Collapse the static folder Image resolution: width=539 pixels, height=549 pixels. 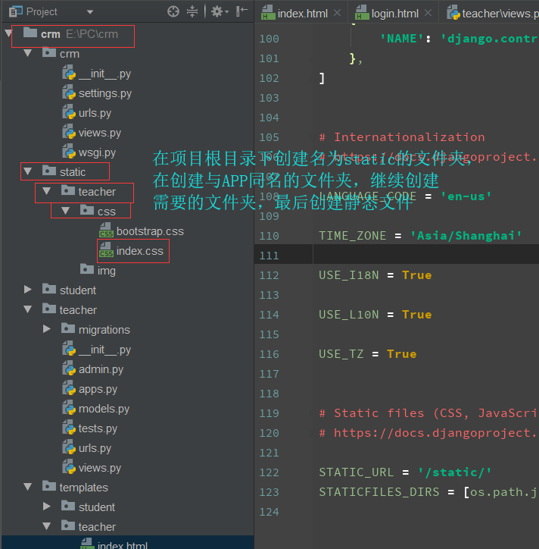tap(28, 172)
